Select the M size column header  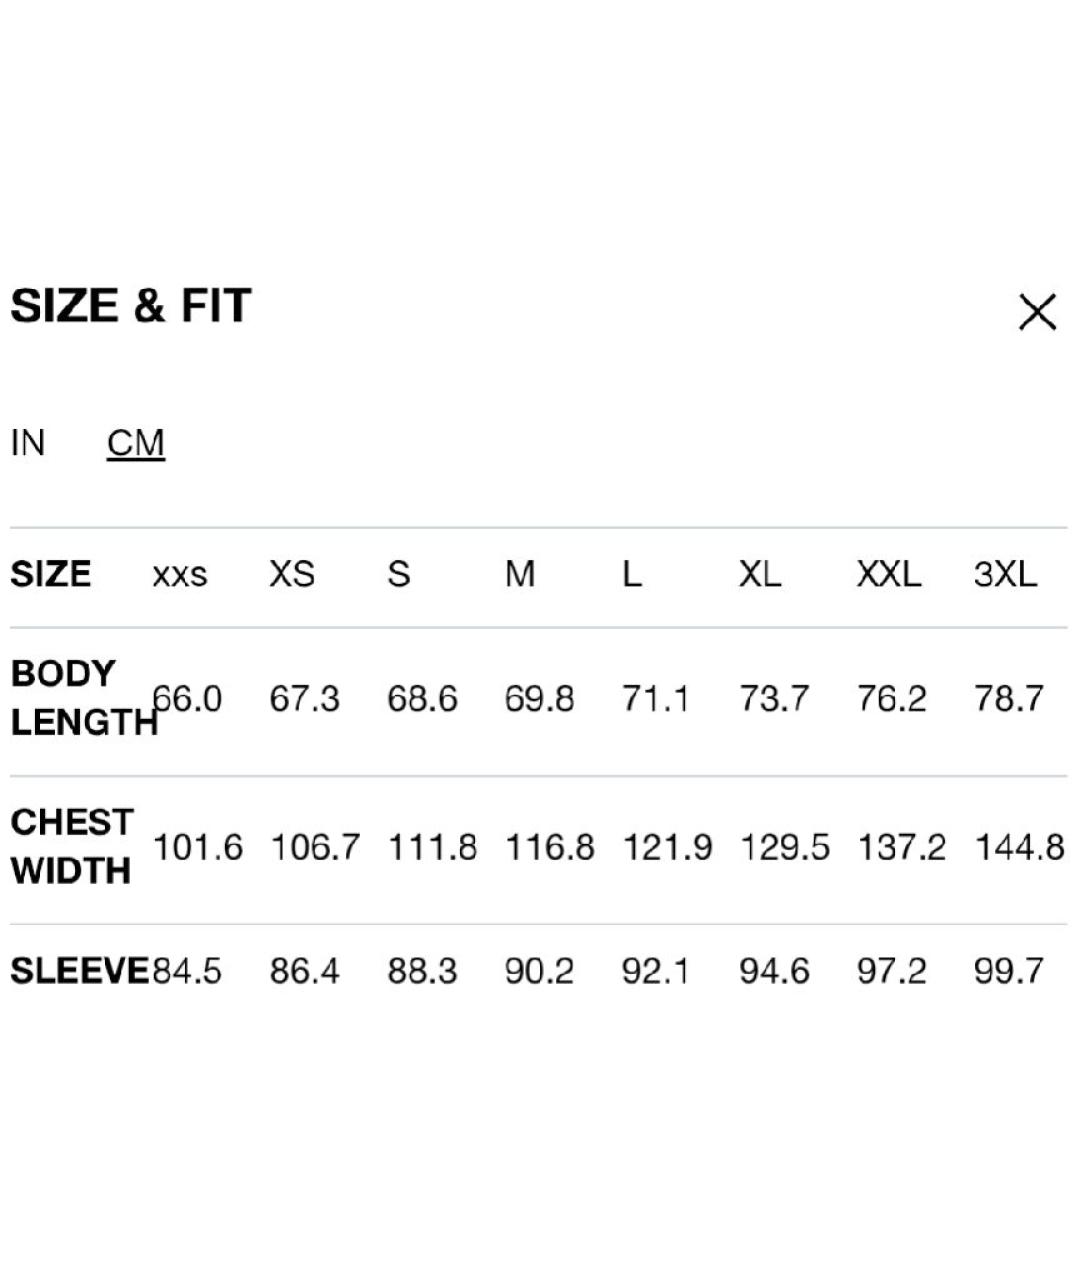pos(520,574)
